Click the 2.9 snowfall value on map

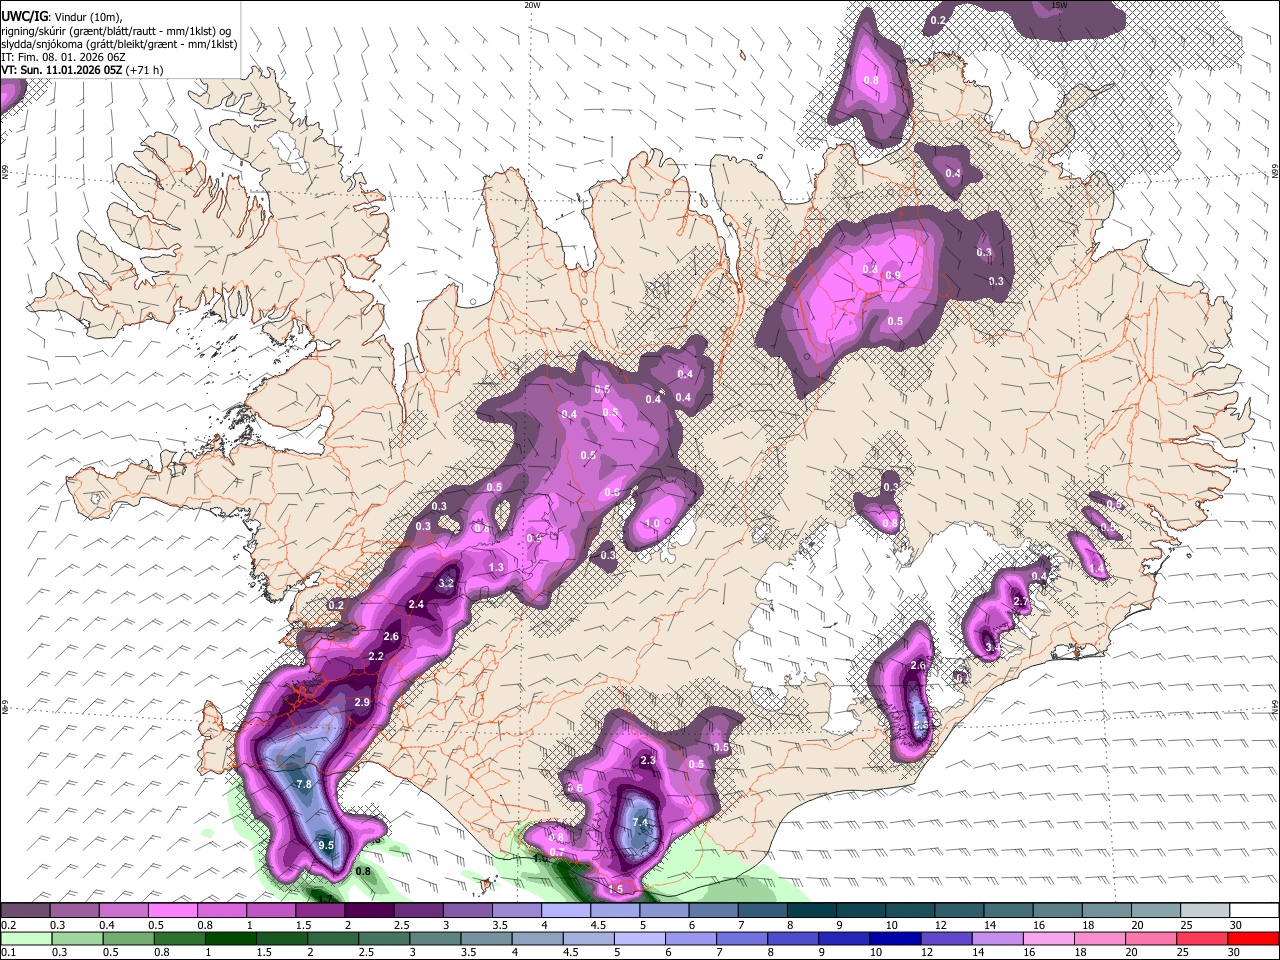tap(362, 703)
